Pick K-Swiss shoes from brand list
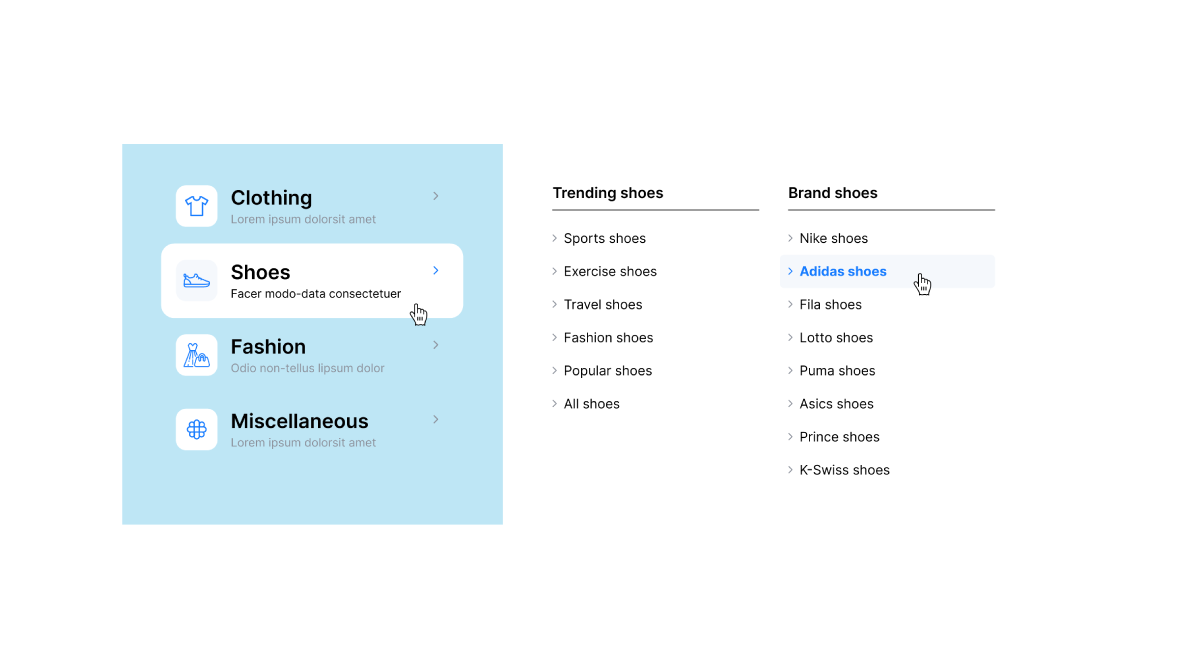This screenshot has height=669, width=1189. (844, 470)
